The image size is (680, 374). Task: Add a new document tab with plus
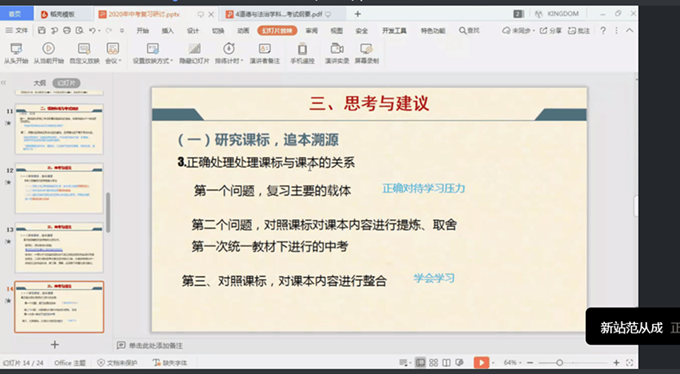click(x=357, y=14)
